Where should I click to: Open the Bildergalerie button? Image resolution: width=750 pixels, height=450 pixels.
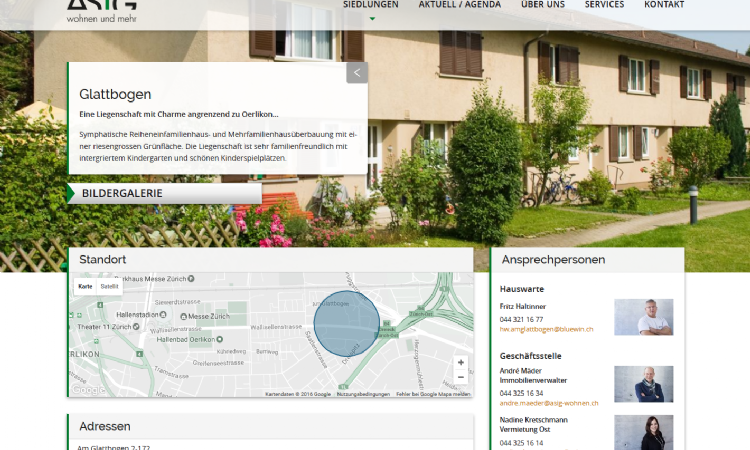pyautogui.click(x=165, y=193)
